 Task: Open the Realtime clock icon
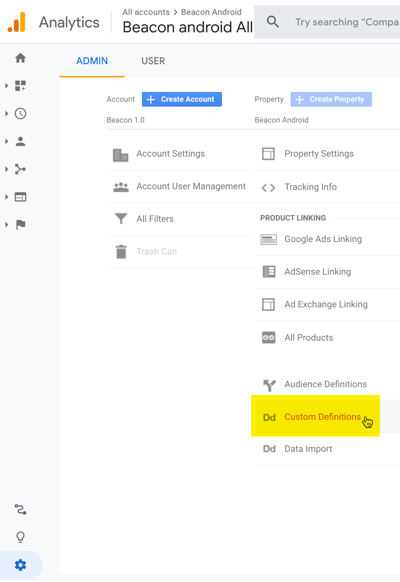tap(20, 114)
